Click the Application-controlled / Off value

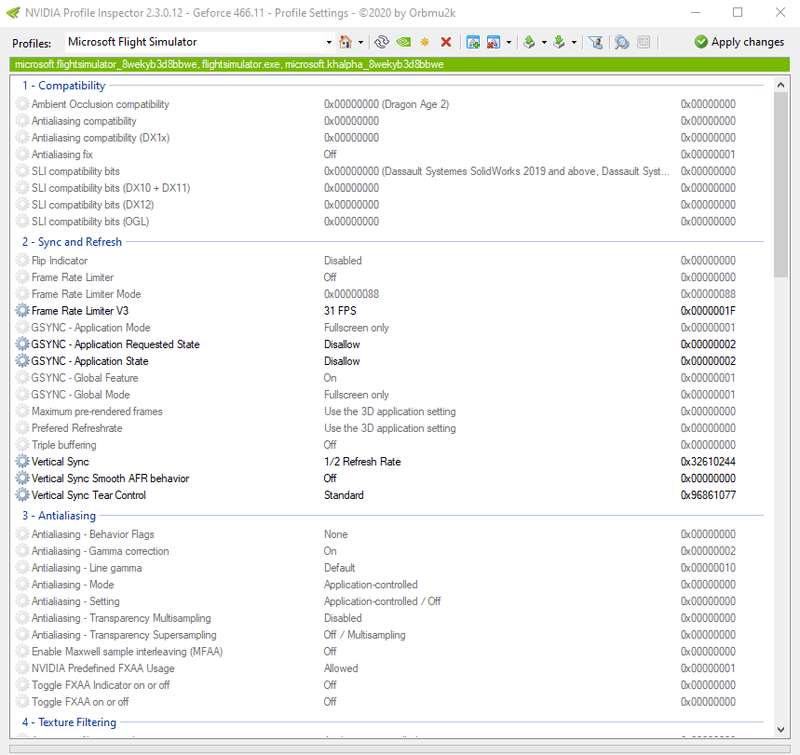point(383,601)
